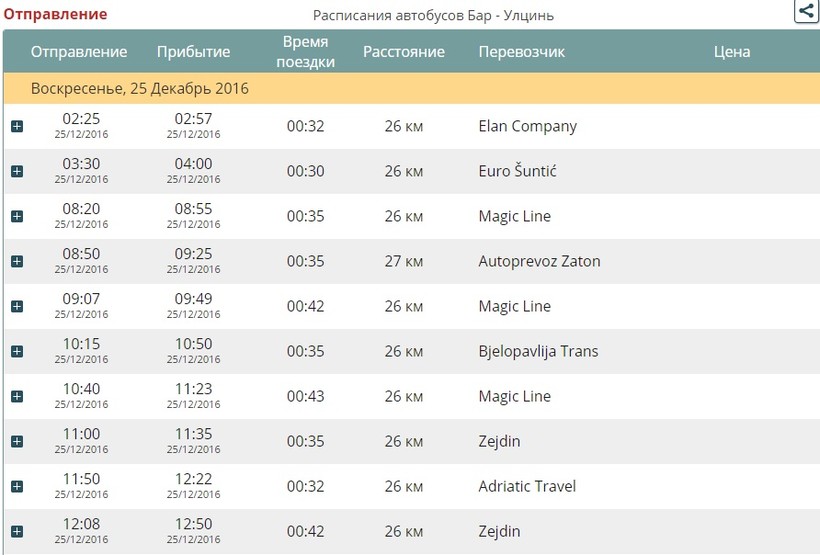This screenshot has height=555, width=820.
Task: Expand the 08:50 Autoprevoz Zaton row
Action: pyautogui.click(x=17, y=261)
